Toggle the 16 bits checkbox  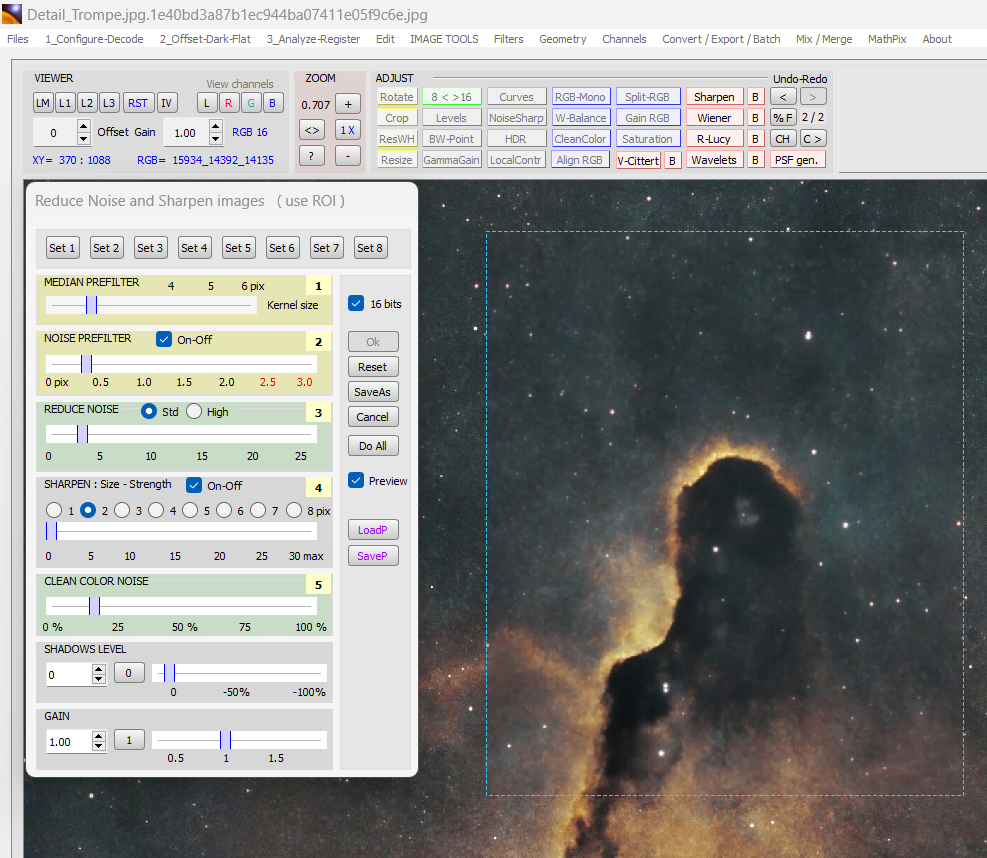[356, 303]
